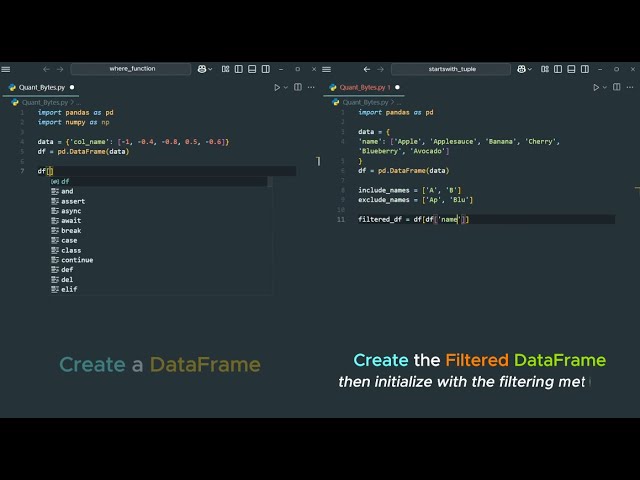This screenshot has width=640, height=480.
Task: Click line number 7 gutter in left editor
Action: (22, 171)
